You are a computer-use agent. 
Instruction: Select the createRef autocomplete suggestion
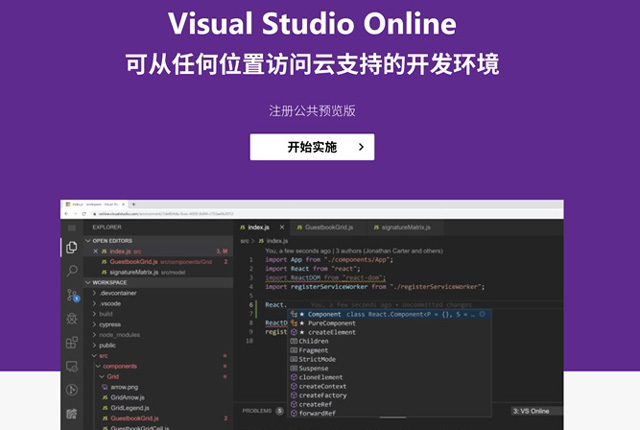tap(389, 404)
